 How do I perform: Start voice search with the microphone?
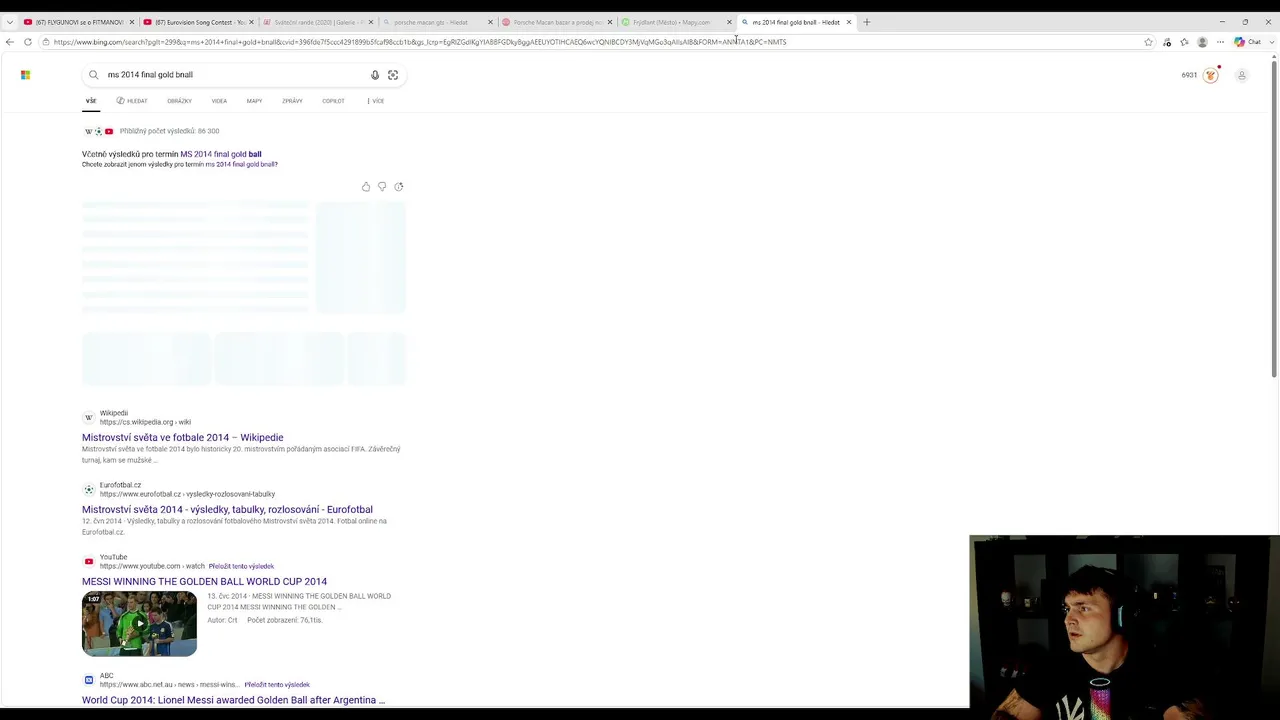pos(375,75)
